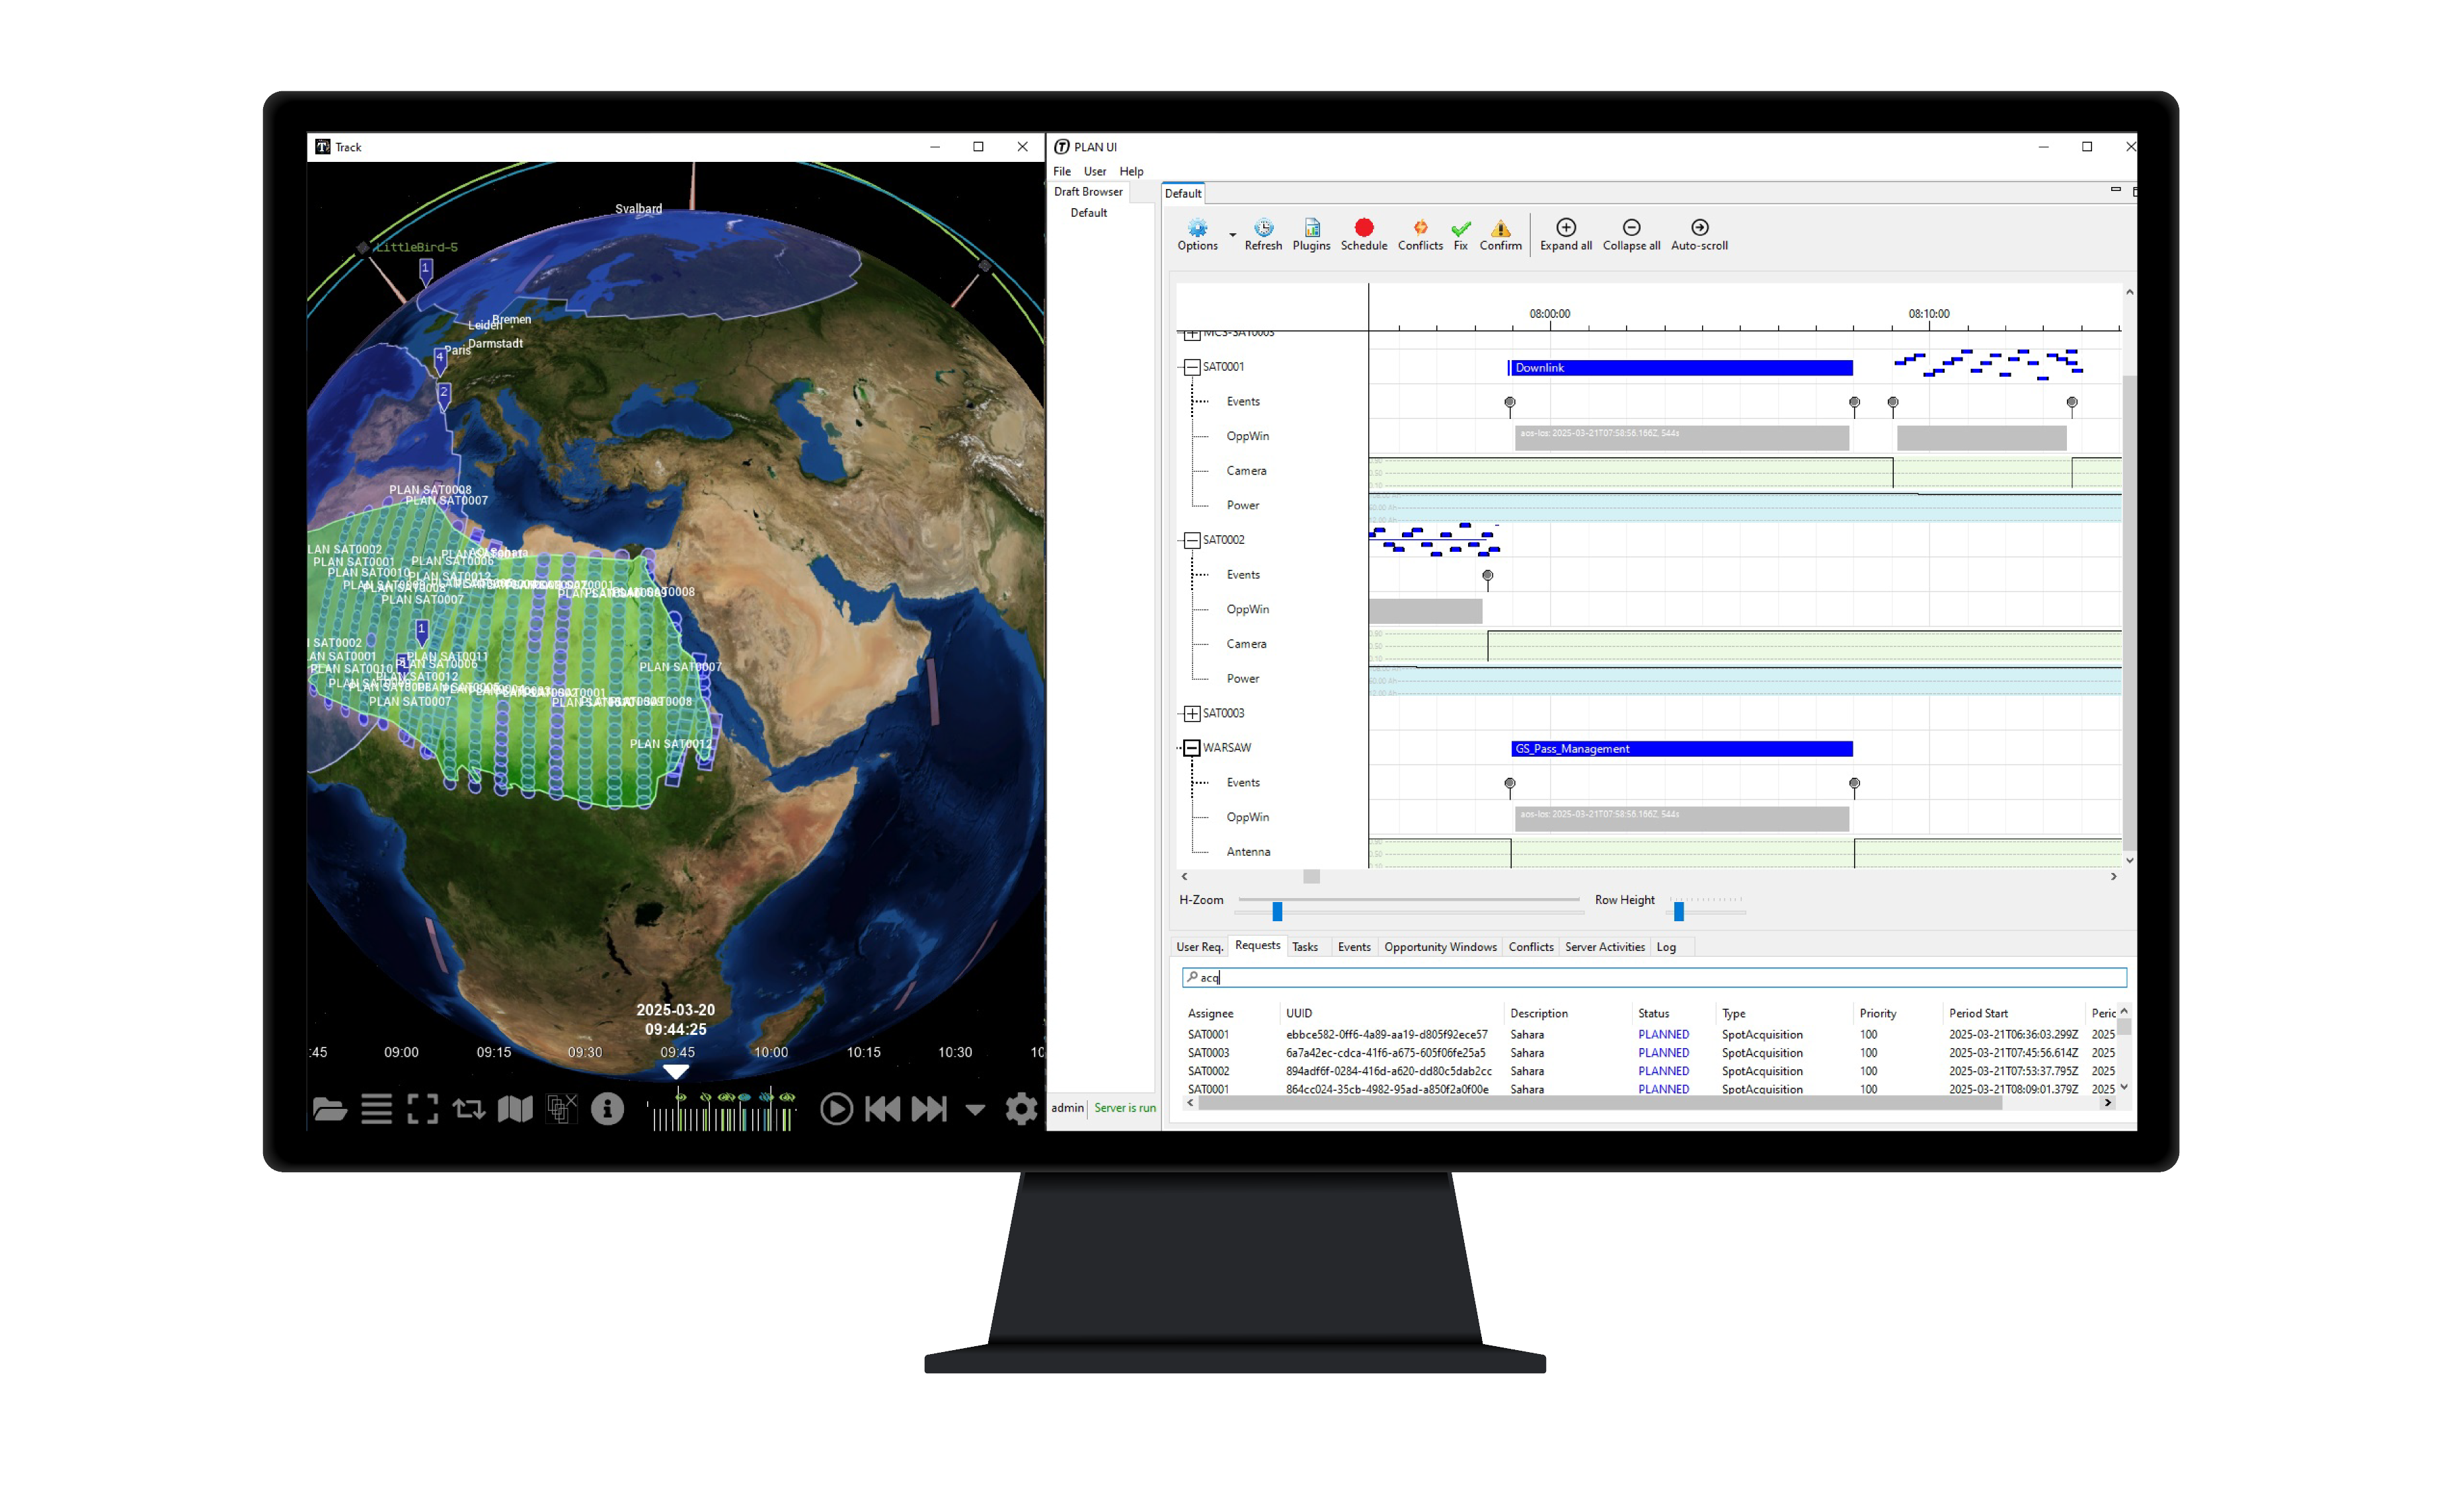The width and height of the screenshot is (2447, 1512).
Task: Click the Refresh toolbar icon
Action: pyautogui.click(x=1263, y=228)
